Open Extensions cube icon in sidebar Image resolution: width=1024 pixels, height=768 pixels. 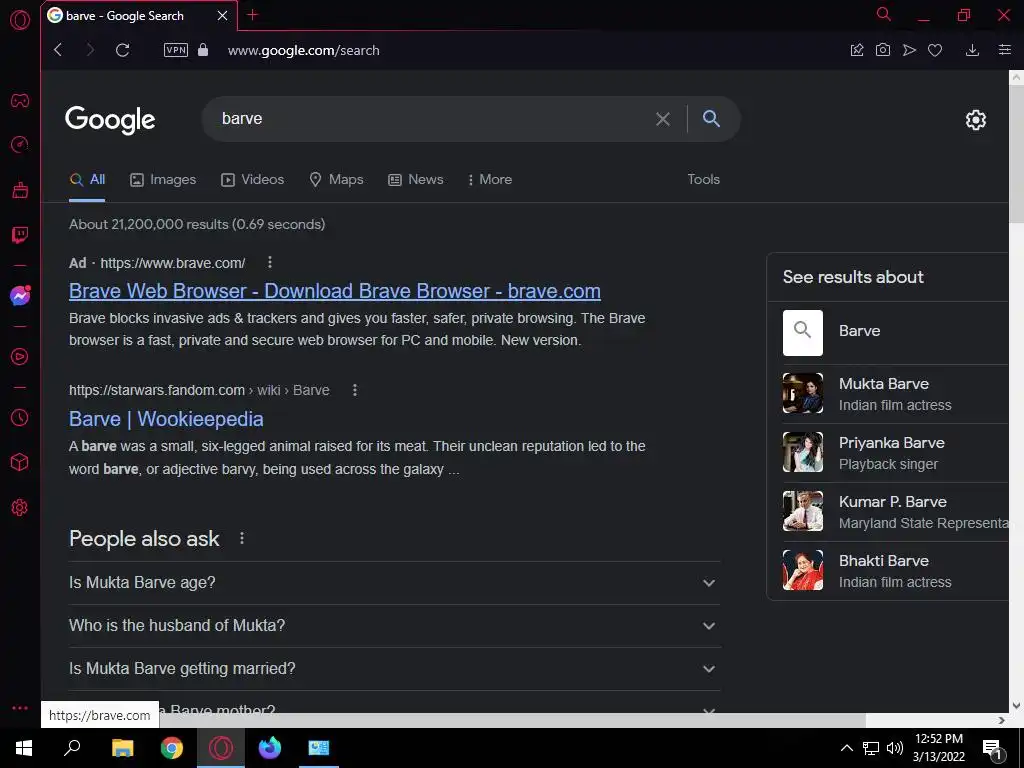(x=20, y=462)
